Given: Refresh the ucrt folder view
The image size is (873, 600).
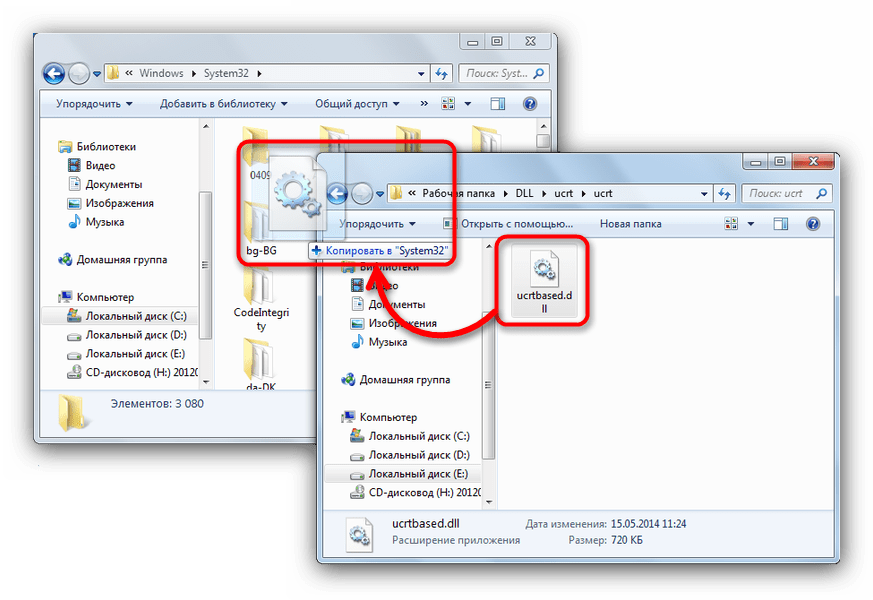Looking at the screenshot, I should pos(724,194).
